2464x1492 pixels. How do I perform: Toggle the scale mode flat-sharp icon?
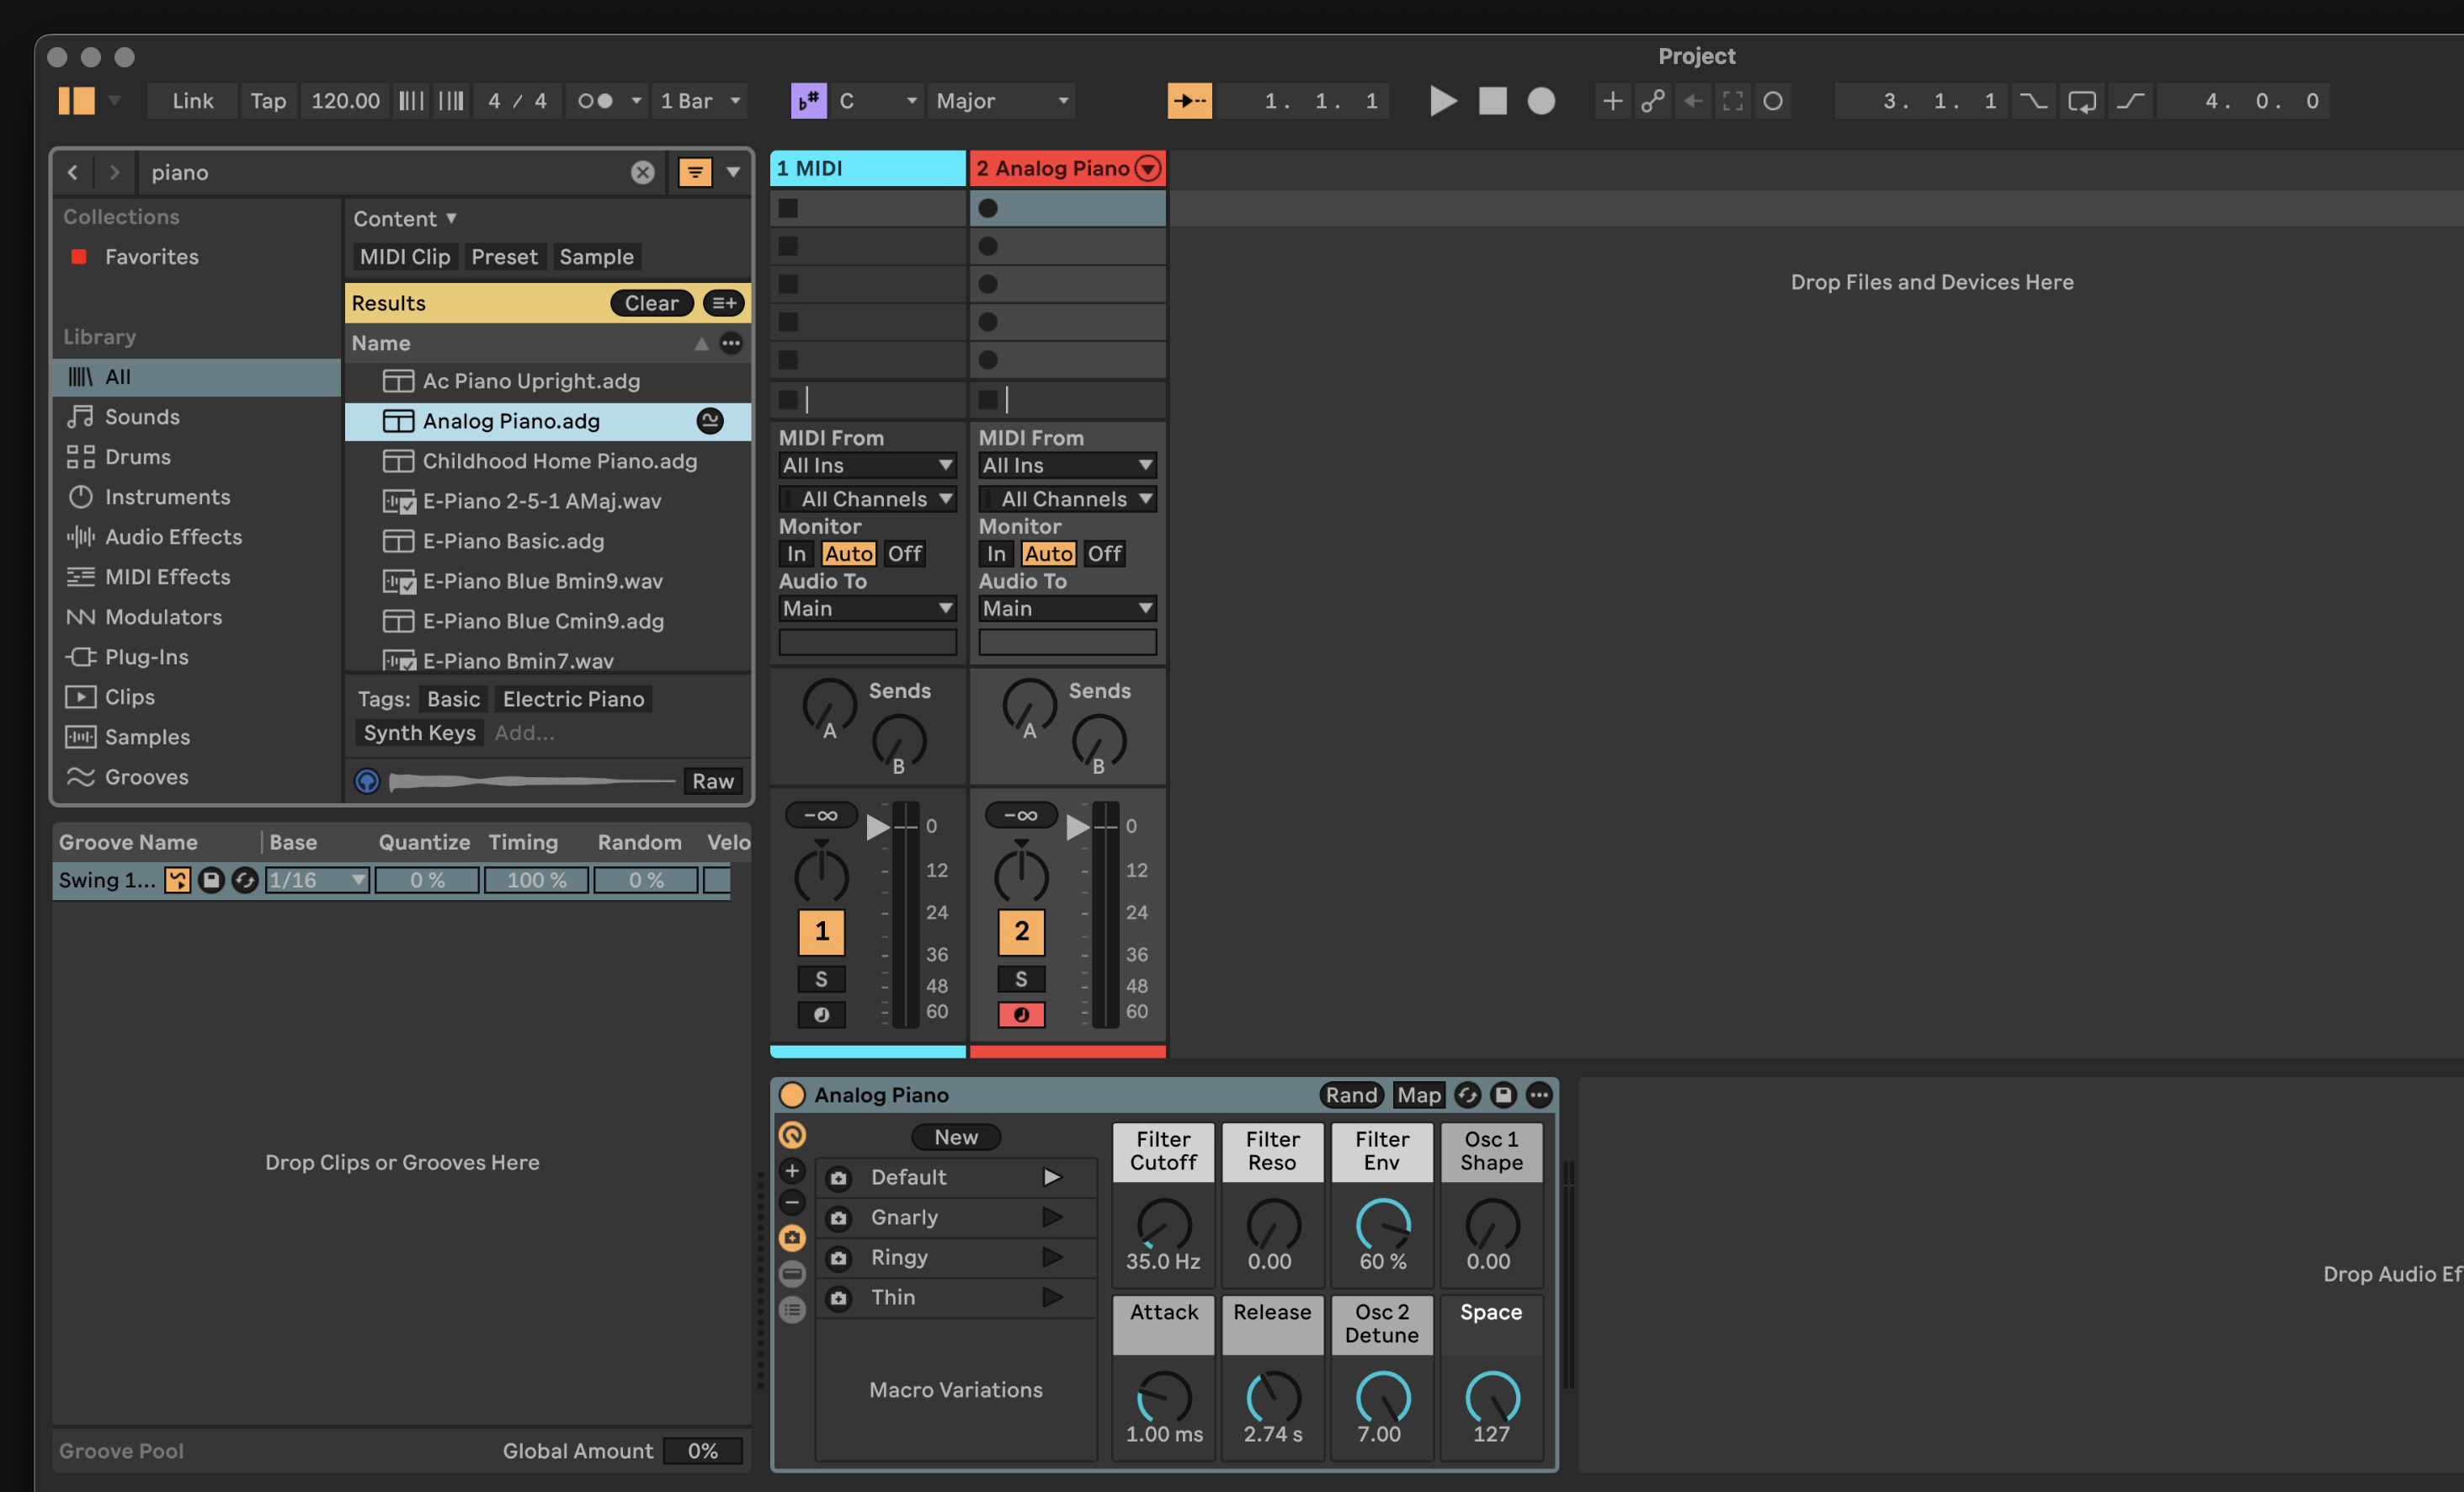pos(808,101)
